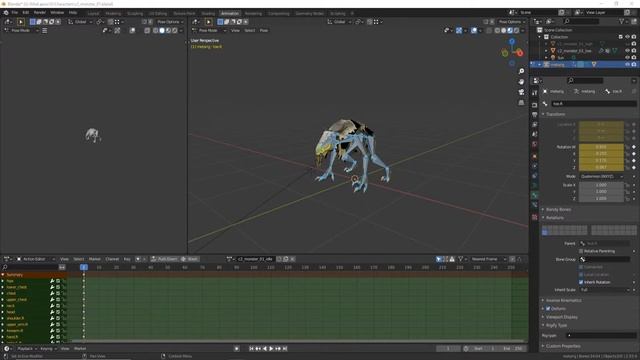Toggle overlays in the right viewport header
Screen dimensions: 640x360
coord(474,31)
